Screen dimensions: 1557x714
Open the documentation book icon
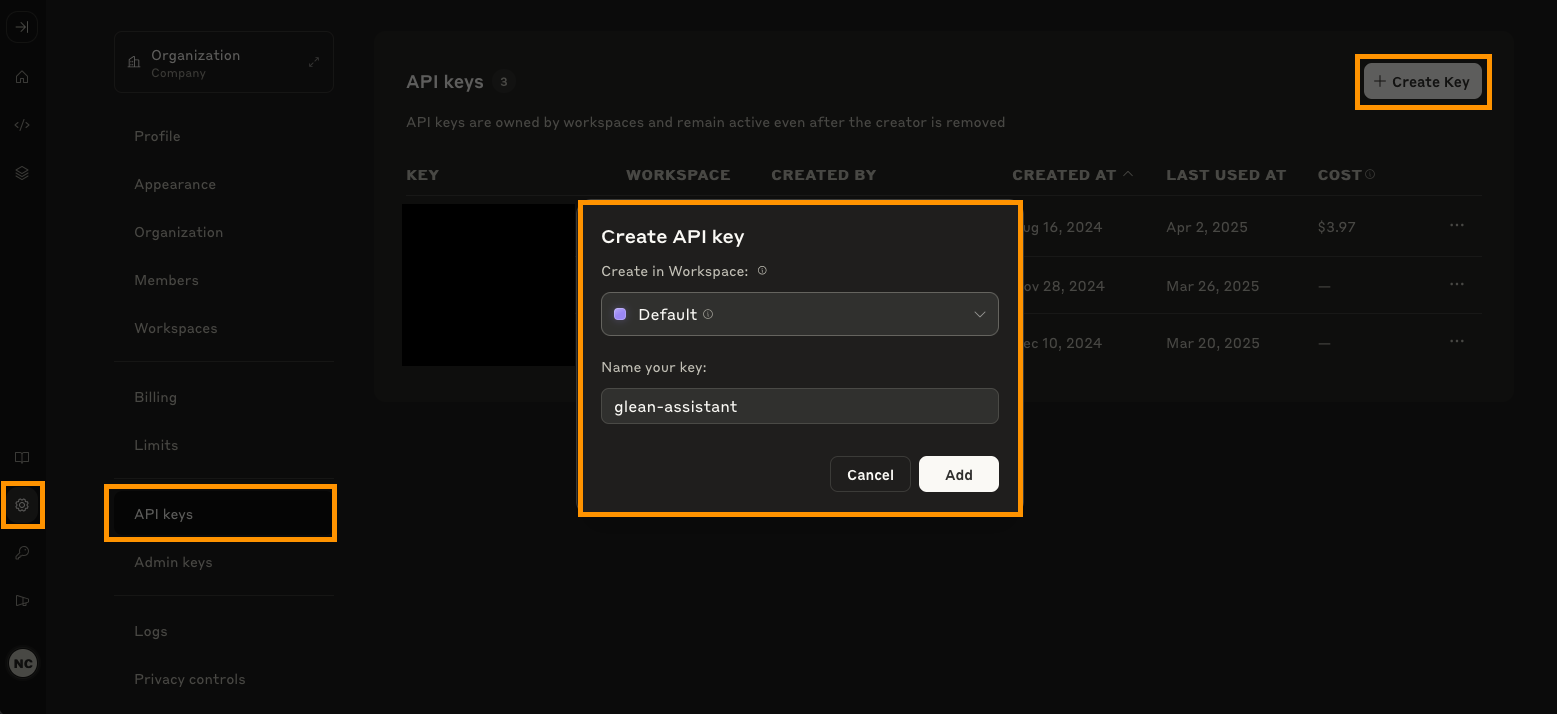[x=22, y=457]
